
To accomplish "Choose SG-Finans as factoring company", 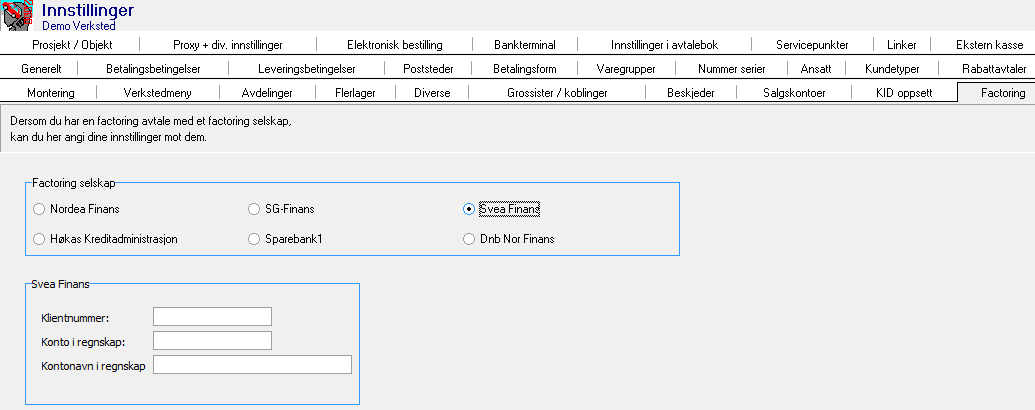I will 254,210.
